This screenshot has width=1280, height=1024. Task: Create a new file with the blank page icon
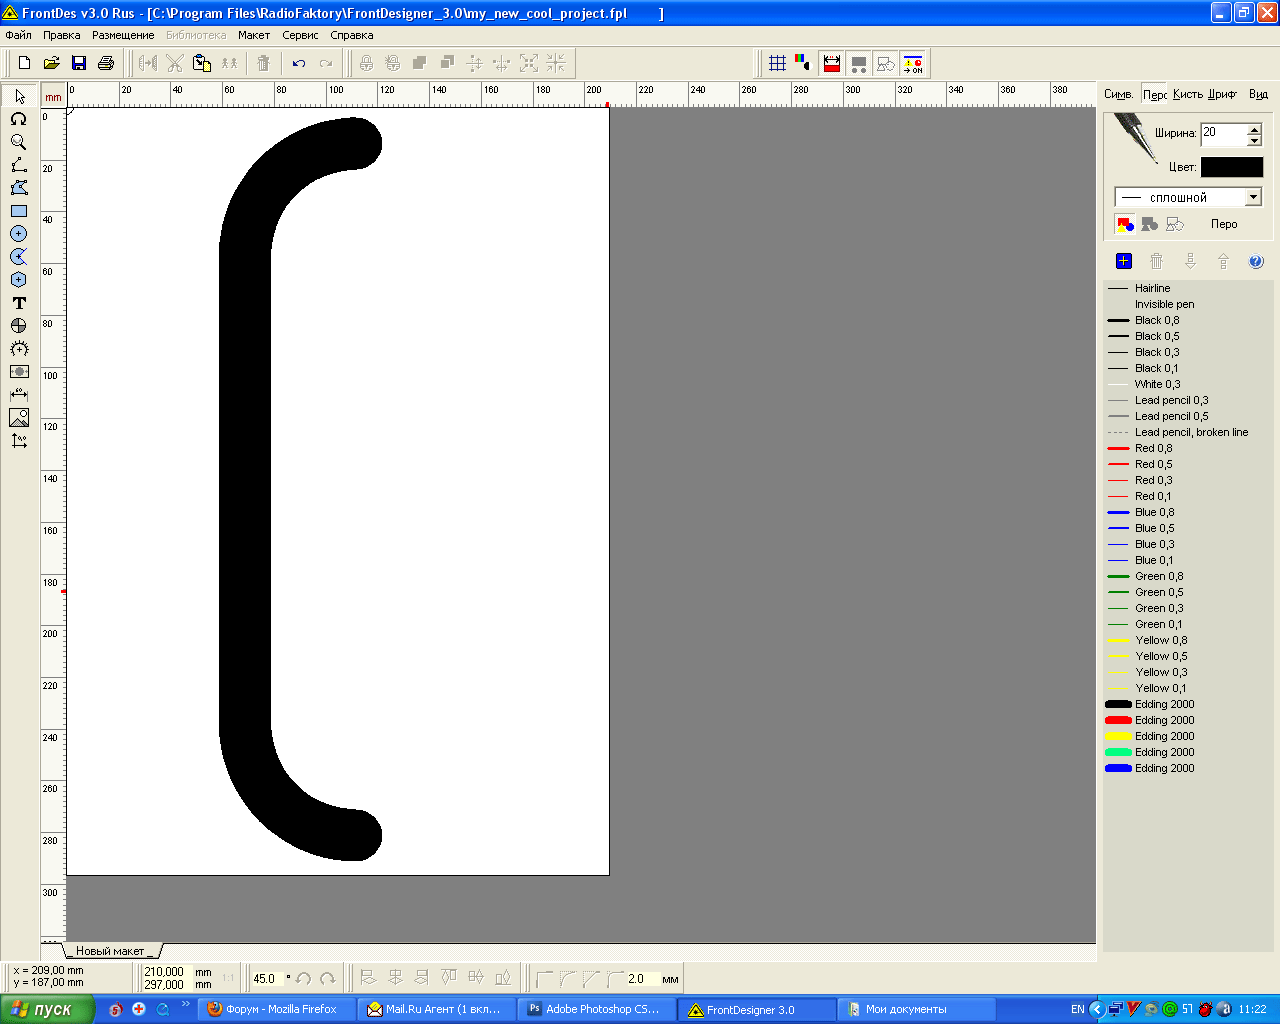(x=24, y=63)
